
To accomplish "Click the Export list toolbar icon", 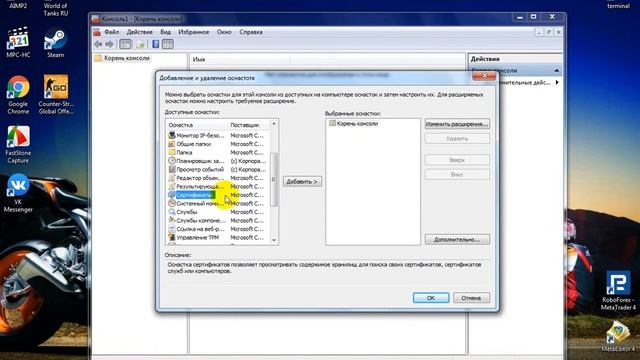I will click(x=140, y=44).
